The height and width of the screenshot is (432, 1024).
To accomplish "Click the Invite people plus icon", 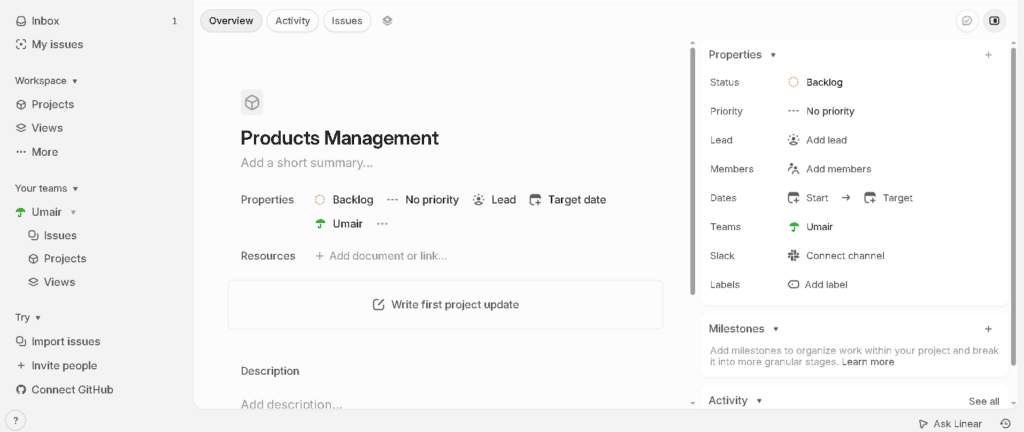I will point(21,365).
